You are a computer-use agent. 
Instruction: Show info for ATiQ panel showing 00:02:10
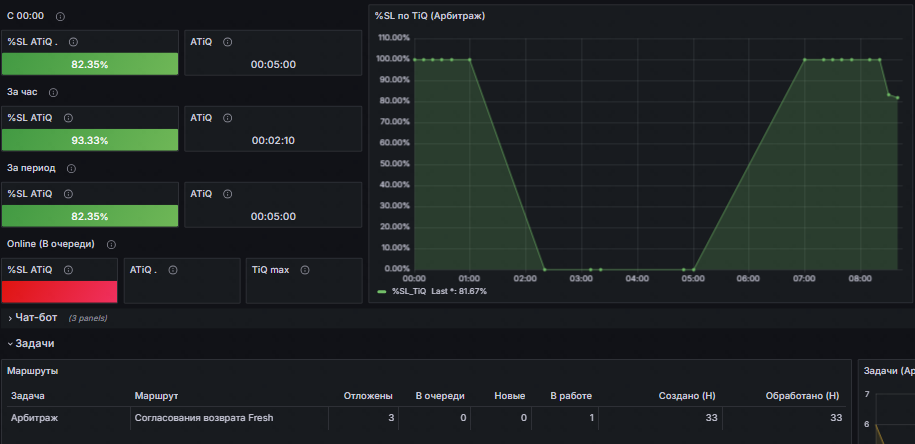tap(228, 118)
